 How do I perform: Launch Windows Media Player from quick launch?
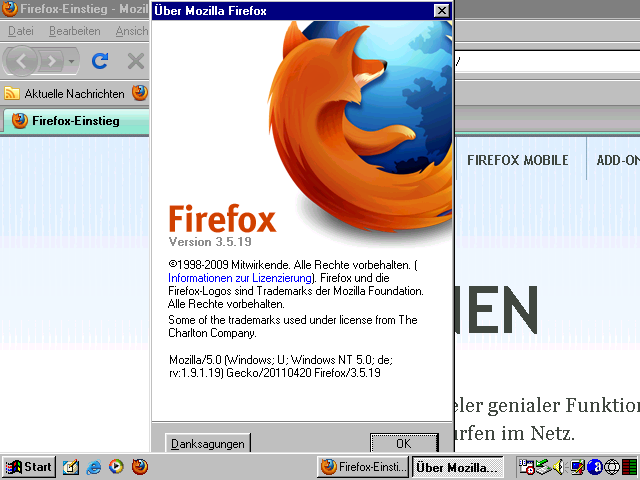click(116, 467)
